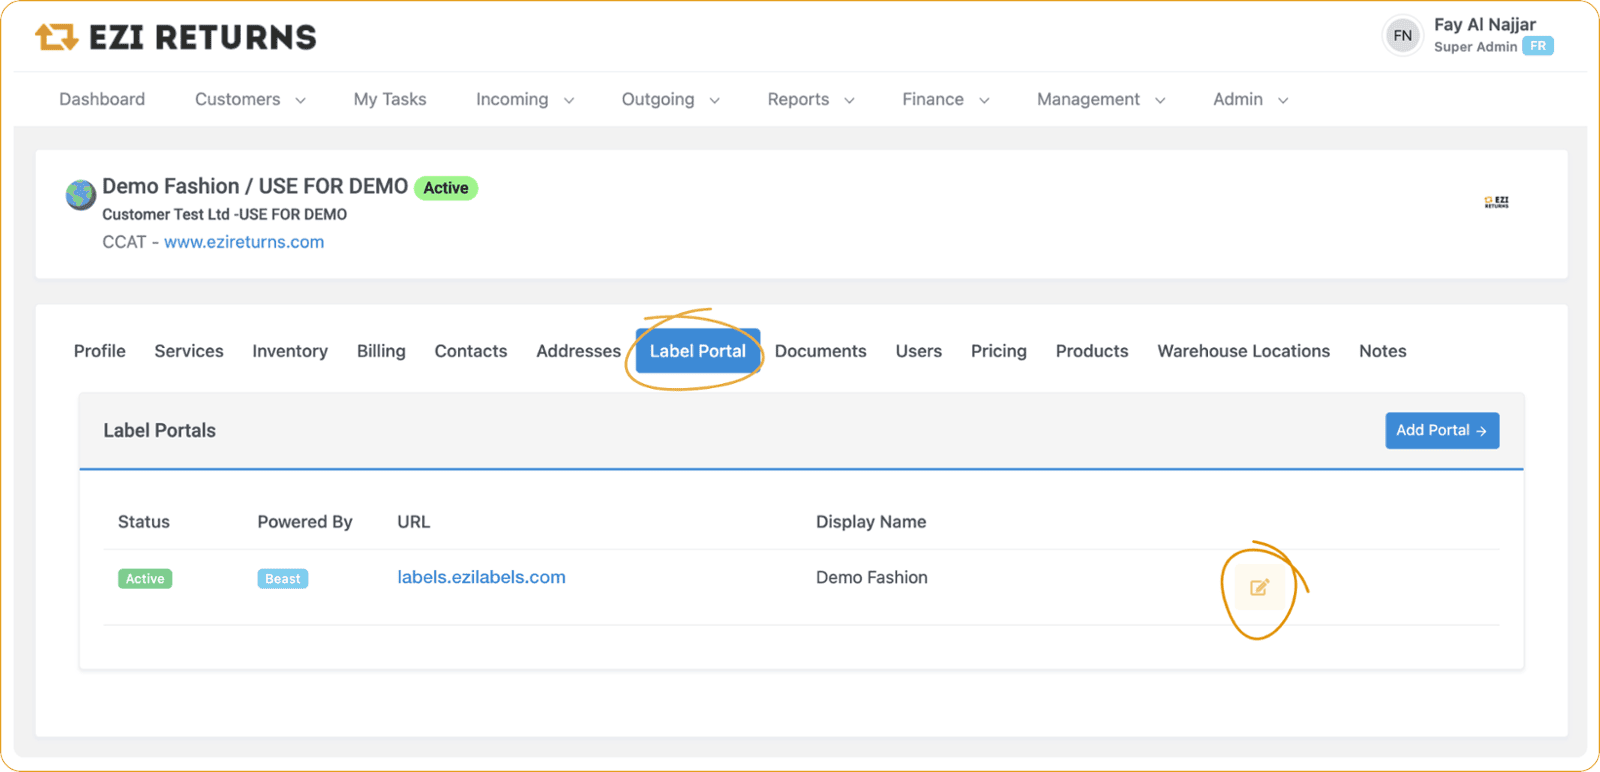Expand the Finance dropdown menu
Screen dimensions: 1600x772
(x=945, y=100)
